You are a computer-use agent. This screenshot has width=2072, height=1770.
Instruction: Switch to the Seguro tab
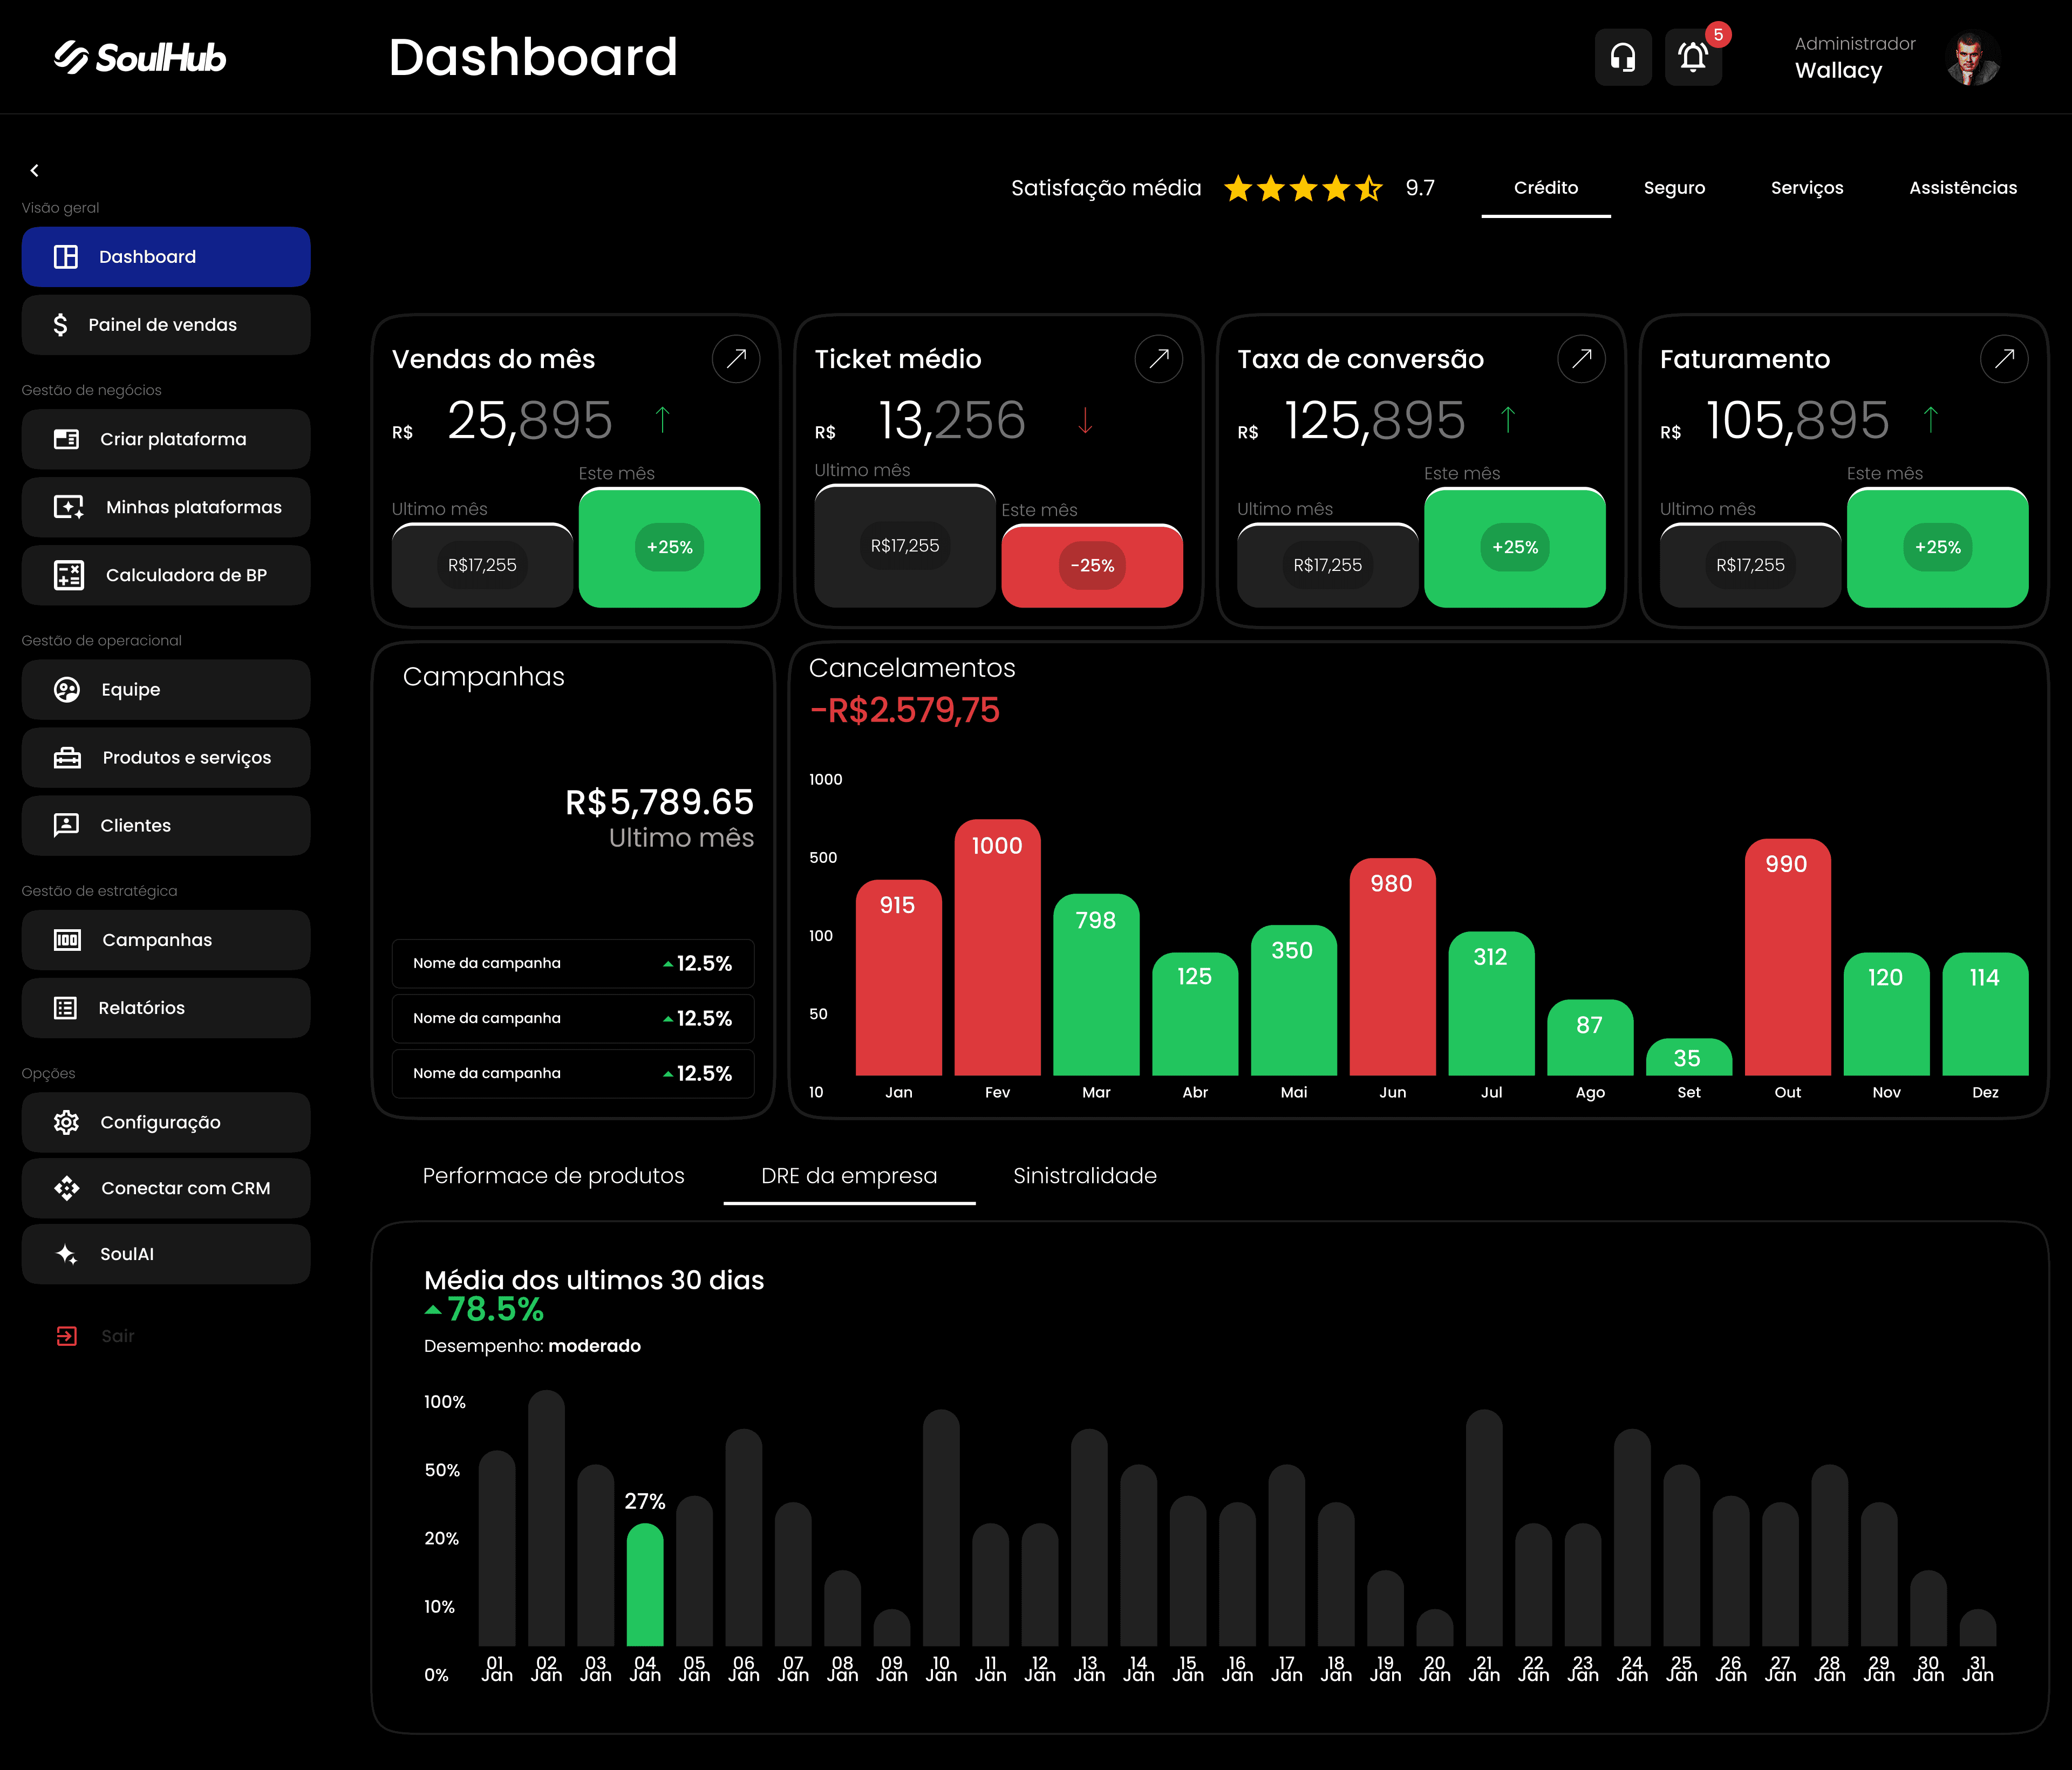pyautogui.click(x=1674, y=188)
